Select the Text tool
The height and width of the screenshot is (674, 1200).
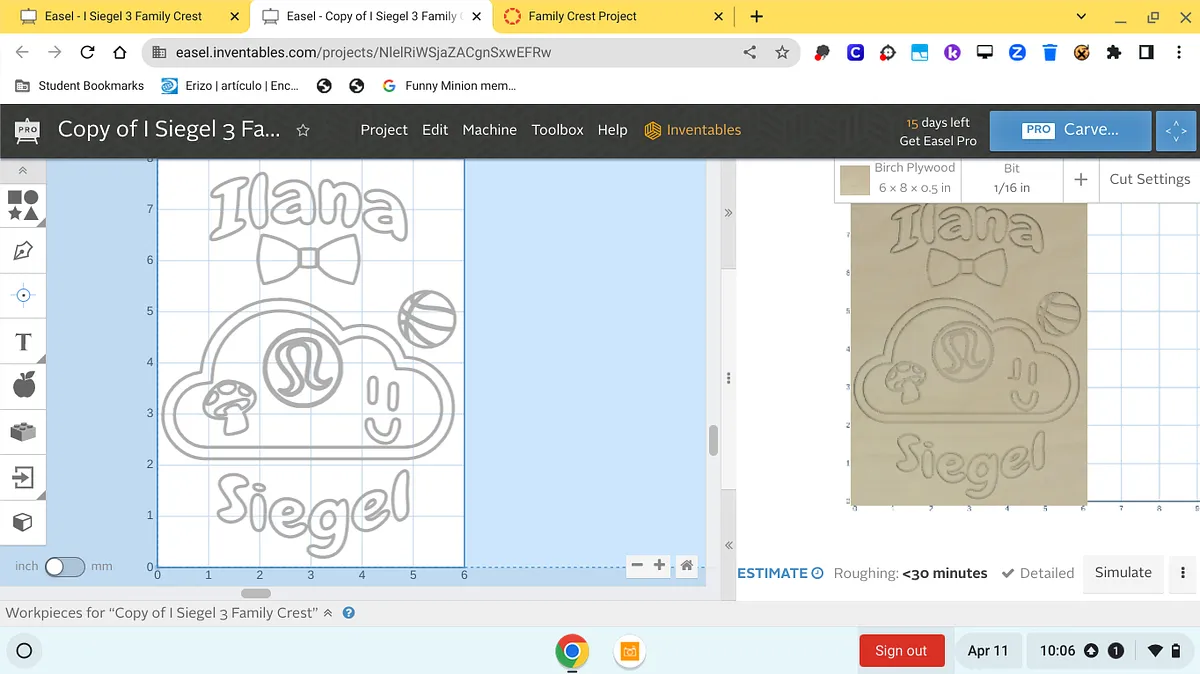23,342
